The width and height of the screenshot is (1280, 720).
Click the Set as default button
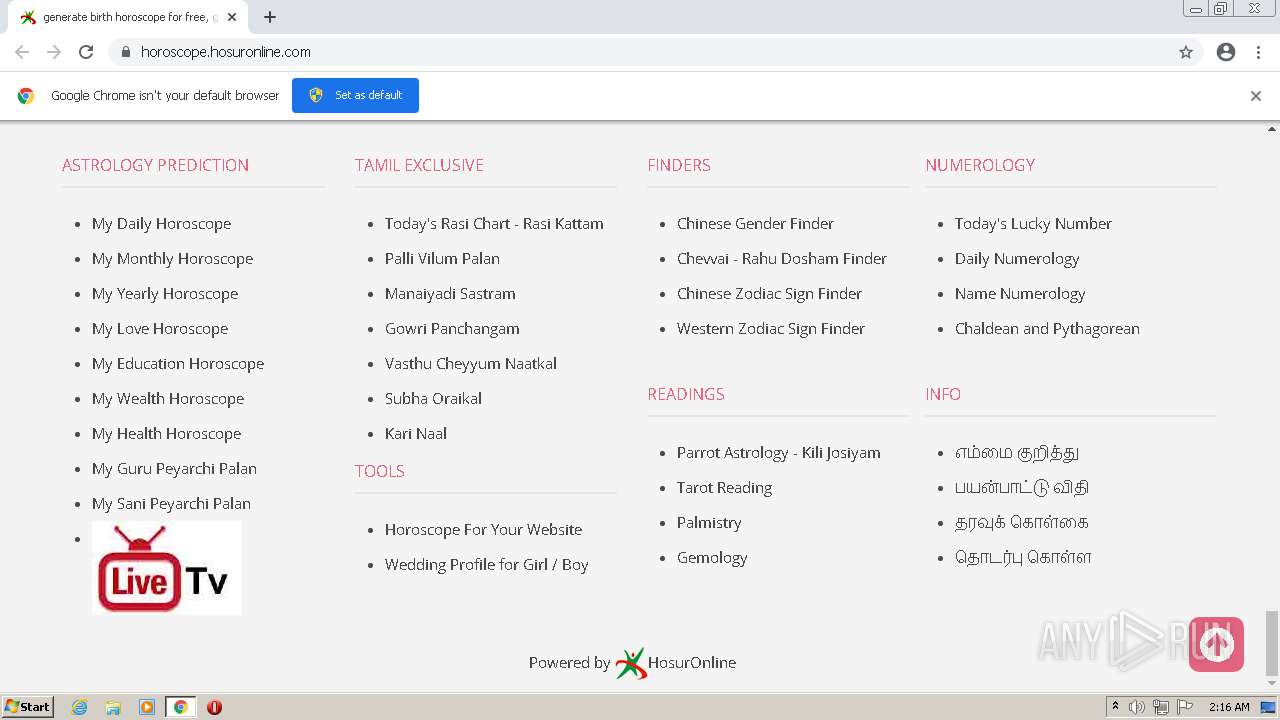[355, 95]
